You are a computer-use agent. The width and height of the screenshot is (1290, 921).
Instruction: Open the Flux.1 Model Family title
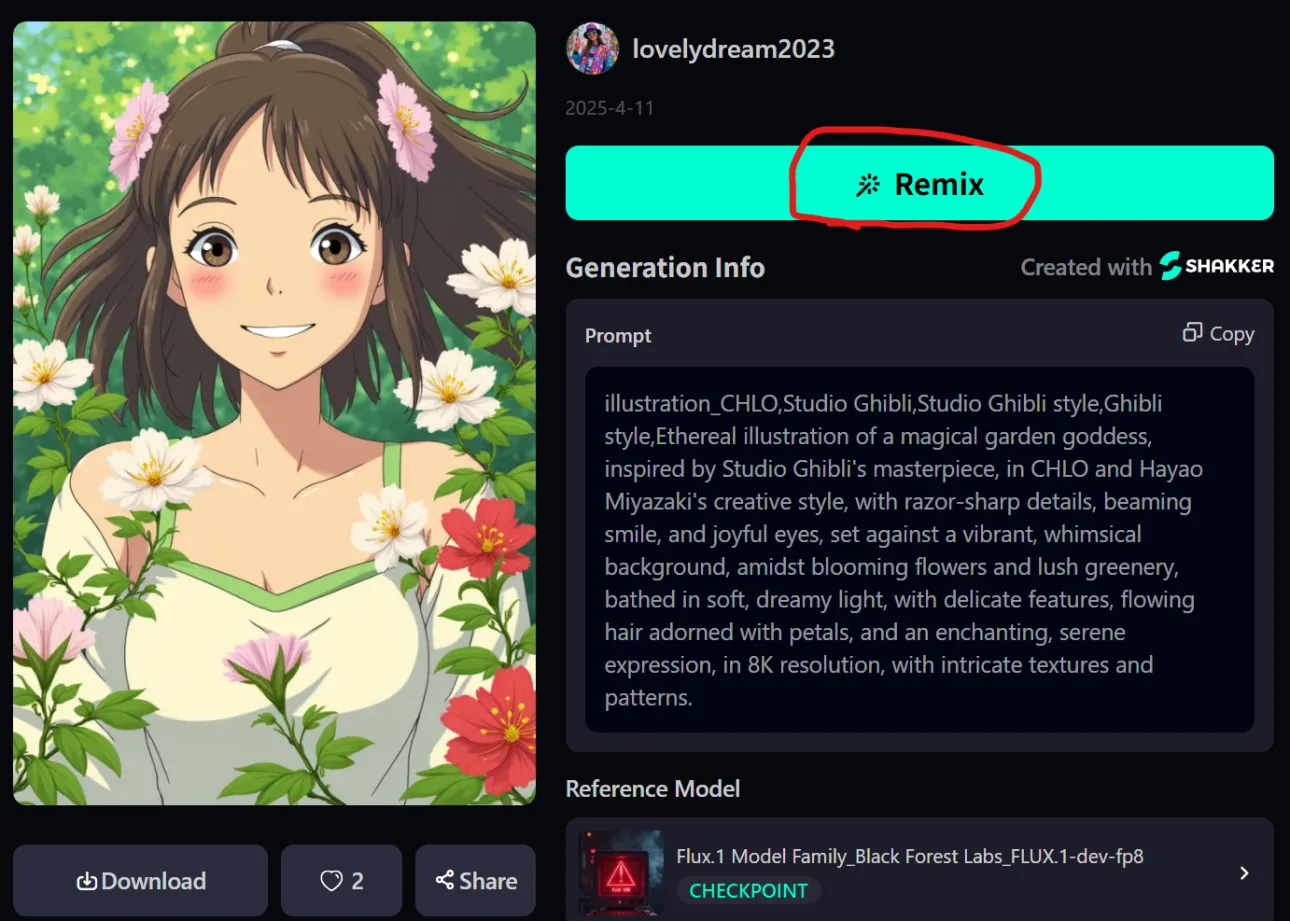[x=910, y=856]
